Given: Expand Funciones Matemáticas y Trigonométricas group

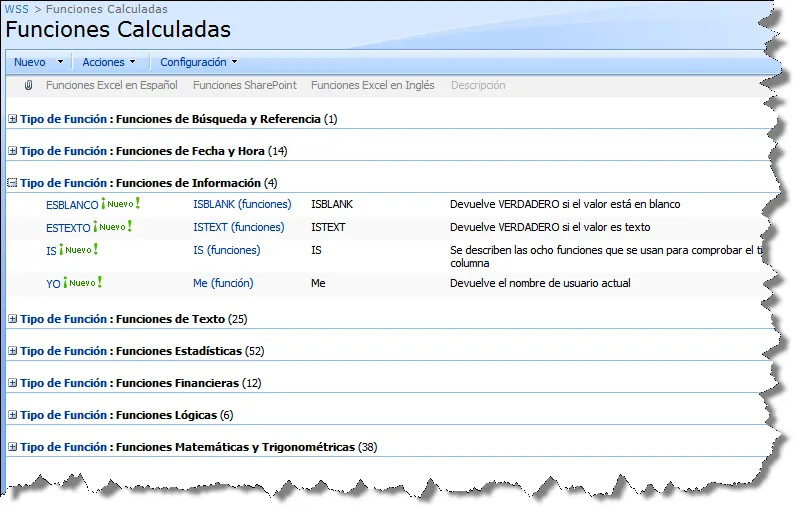Looking at the screenshot, I should tap(13, 447).
